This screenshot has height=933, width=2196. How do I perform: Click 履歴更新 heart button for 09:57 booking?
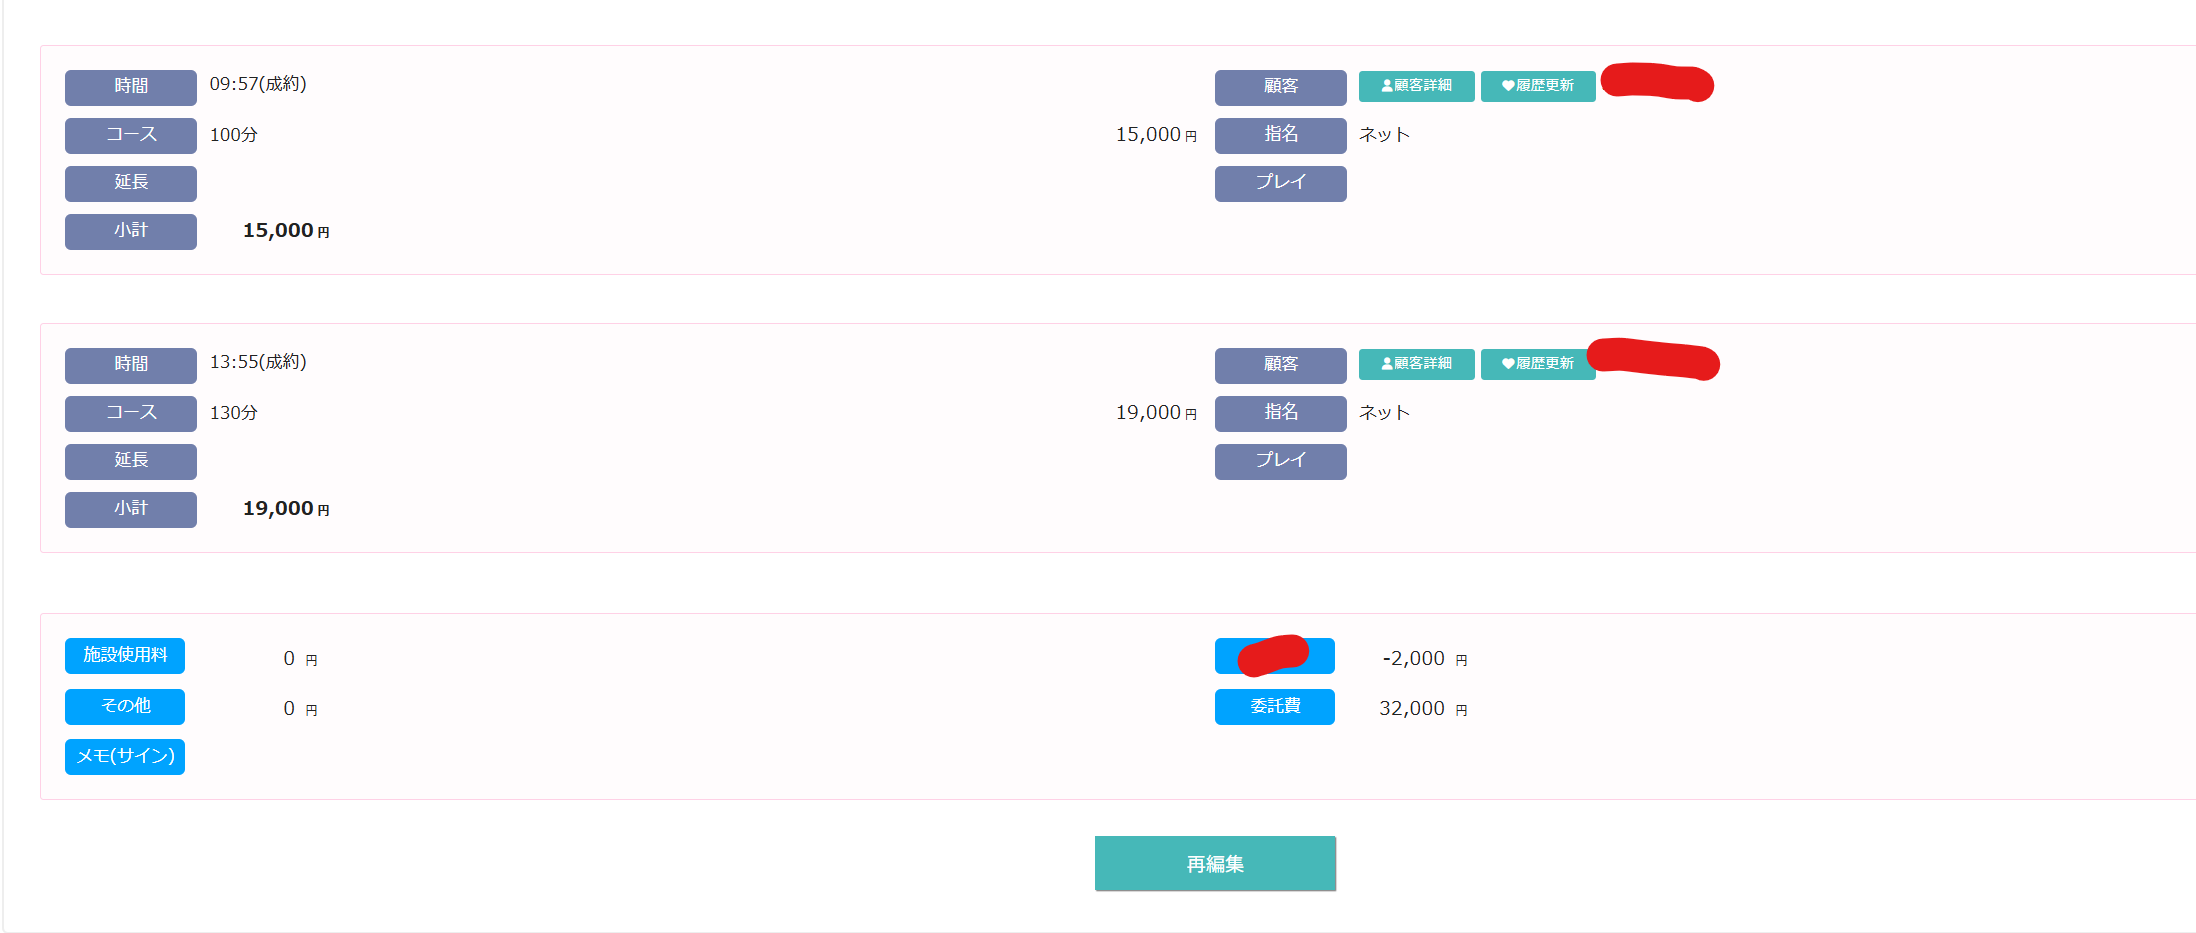click(x=1537, y=86)
